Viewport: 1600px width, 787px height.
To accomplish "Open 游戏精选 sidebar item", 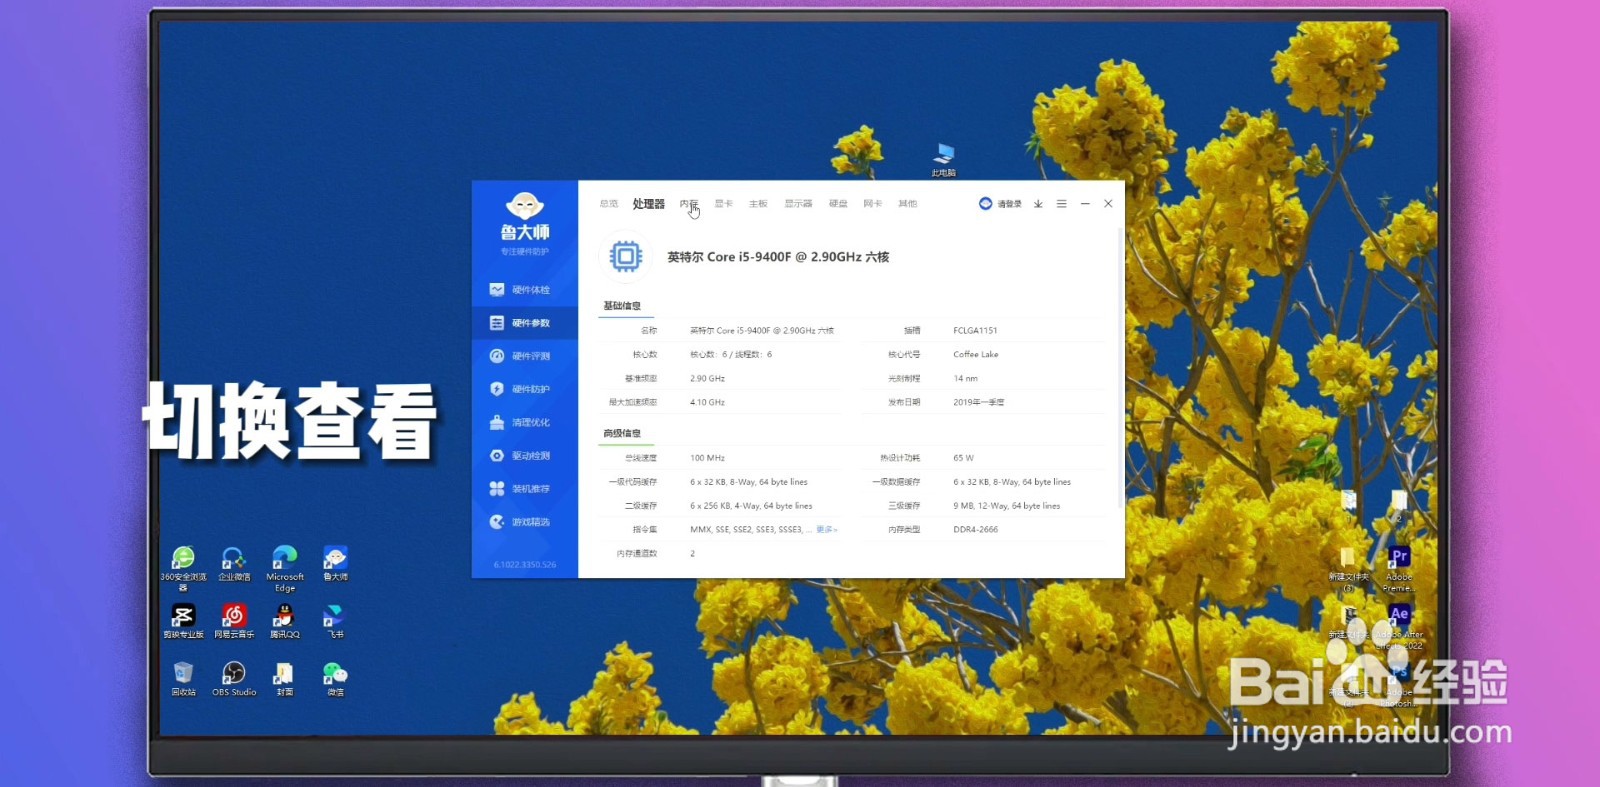I will pos(524,521).
